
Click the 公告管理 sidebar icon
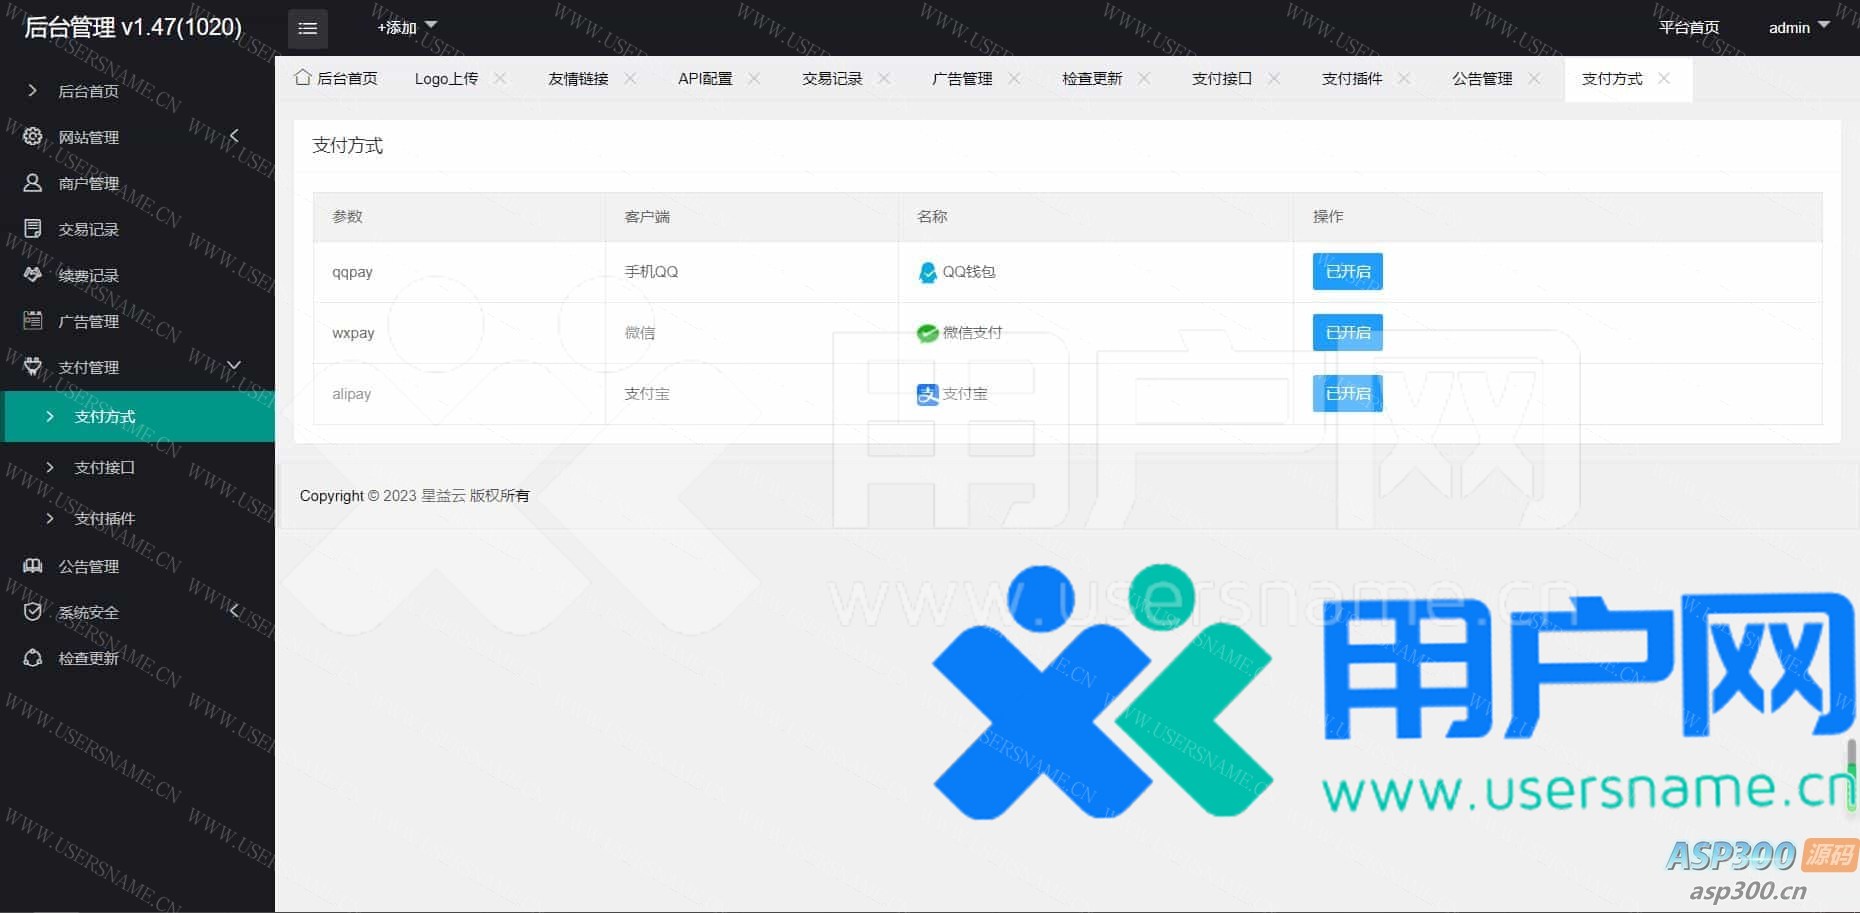(x=33, y=566)
